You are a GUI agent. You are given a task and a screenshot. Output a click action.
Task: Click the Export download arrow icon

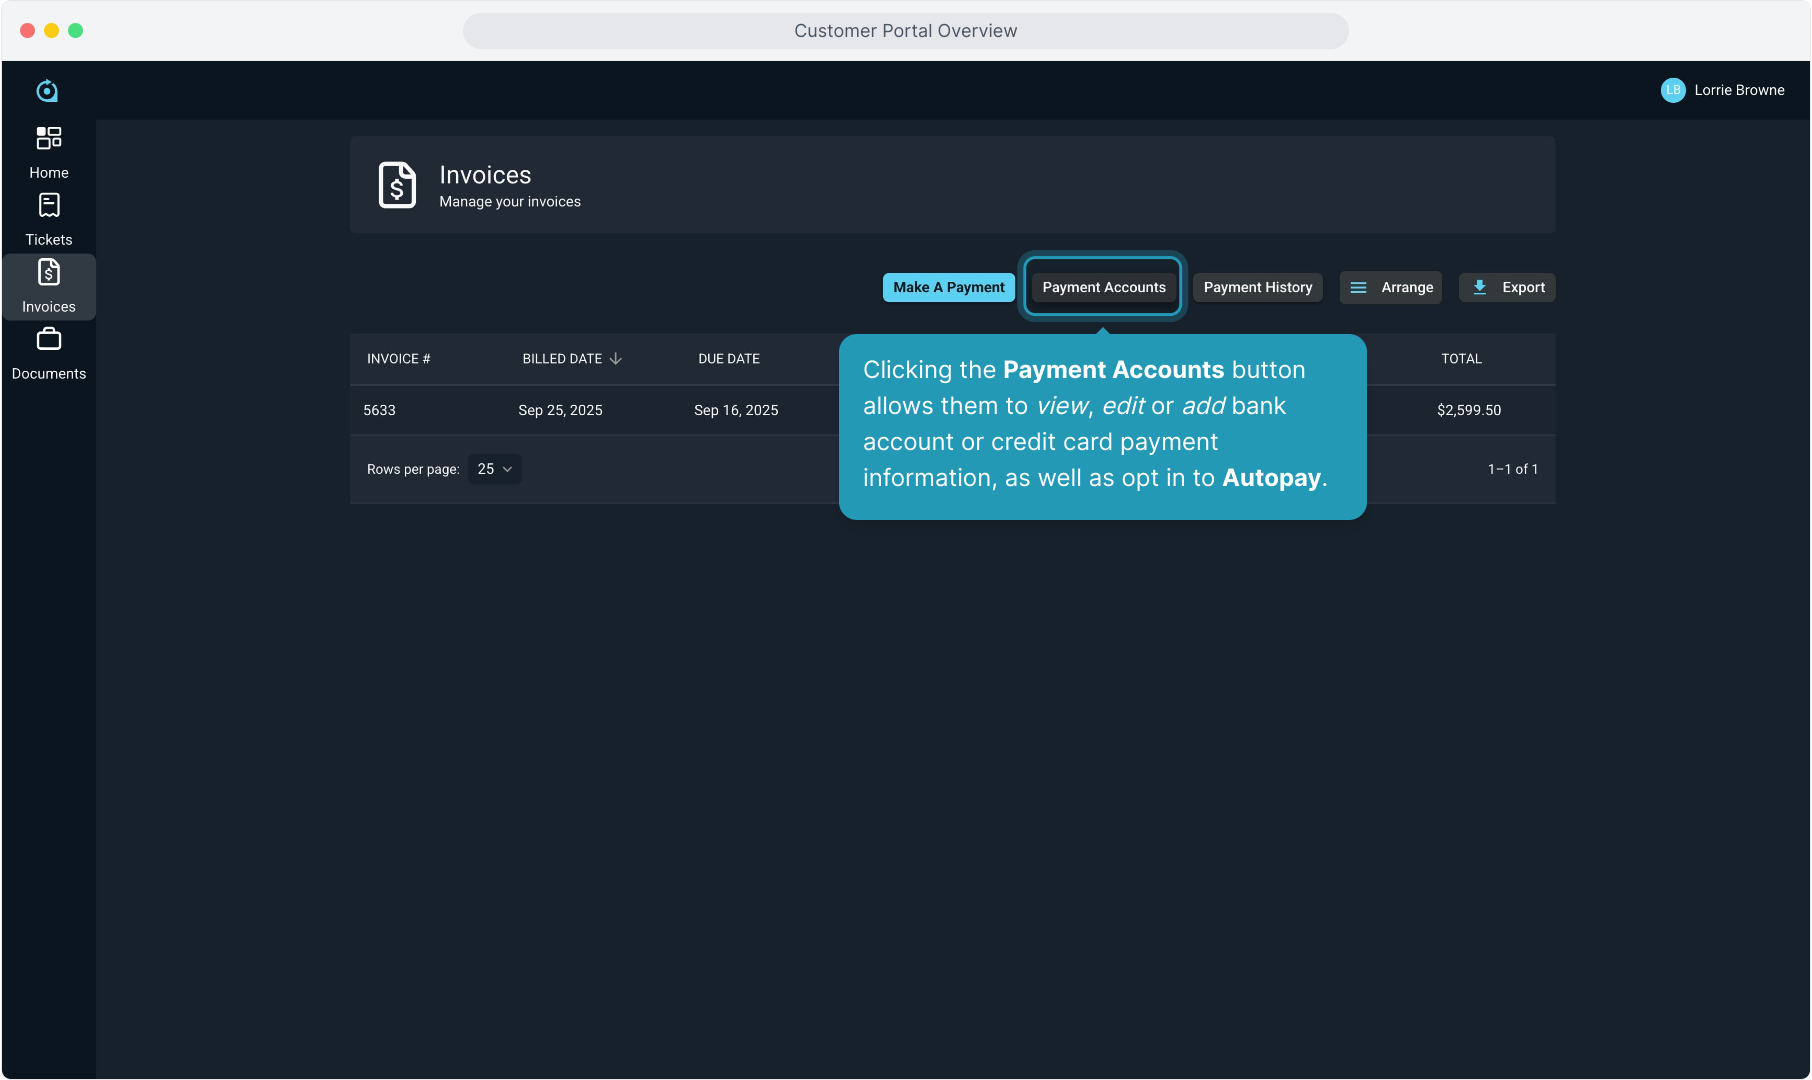1480,288
